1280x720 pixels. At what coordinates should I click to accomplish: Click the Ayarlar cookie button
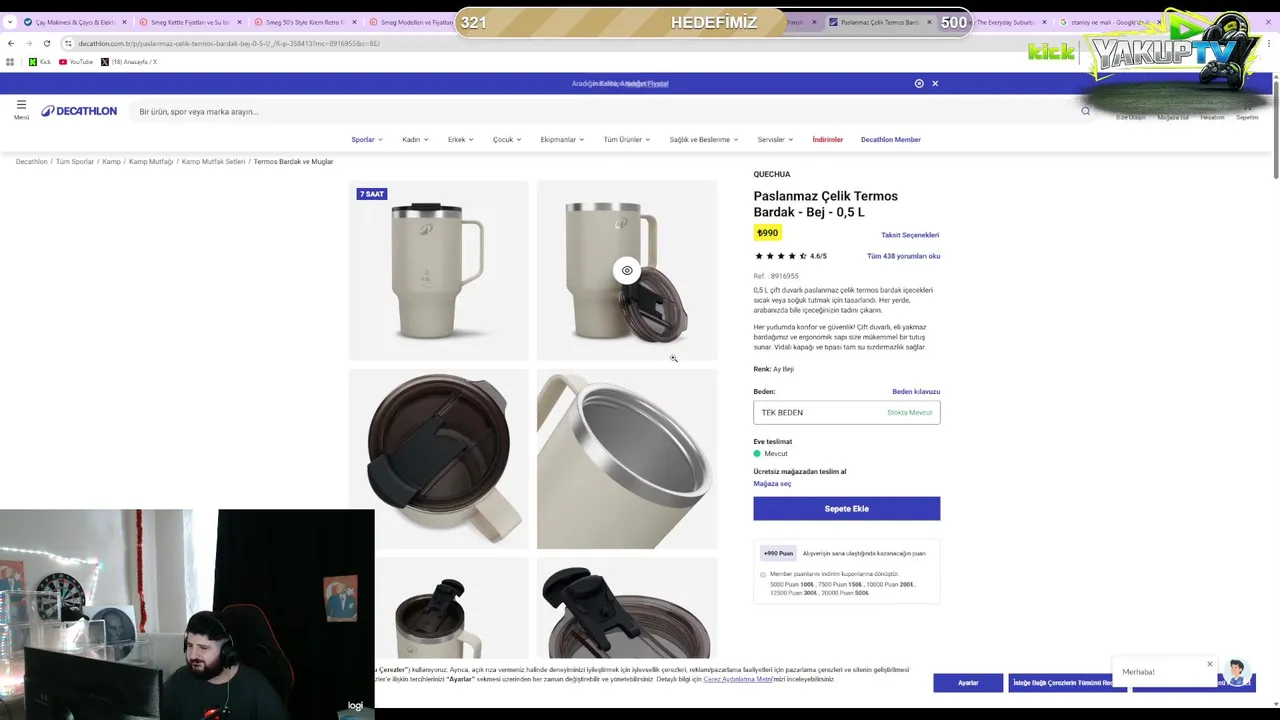(968, 683)
